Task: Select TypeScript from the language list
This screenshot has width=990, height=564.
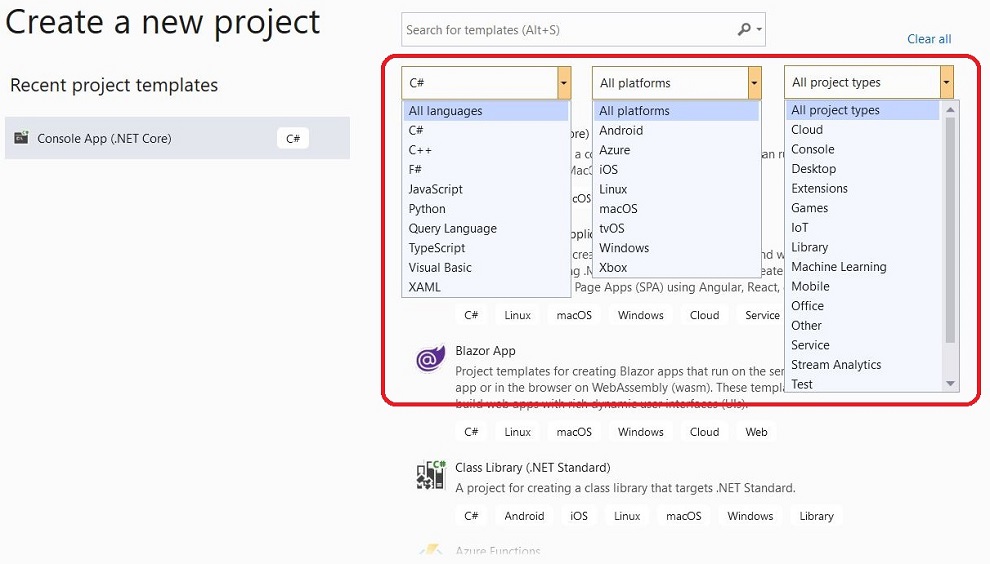Action: pyautogui.click(x=486, y=248)
